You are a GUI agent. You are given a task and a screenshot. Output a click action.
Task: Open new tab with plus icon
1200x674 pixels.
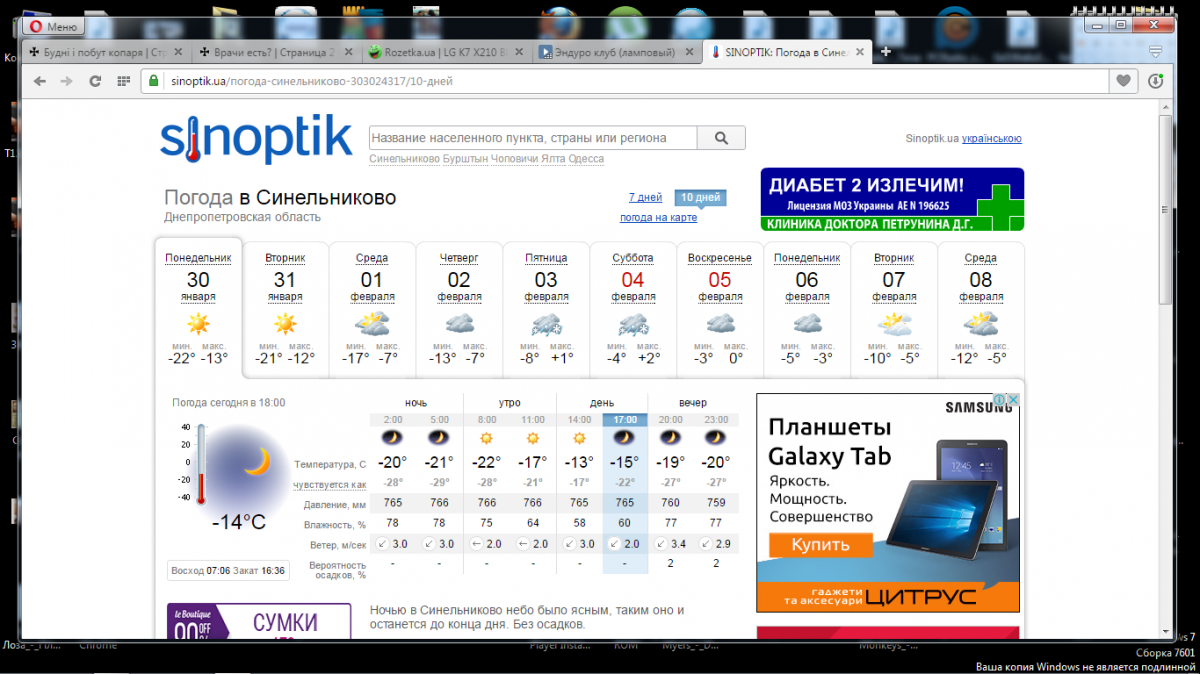click(884, 52)
